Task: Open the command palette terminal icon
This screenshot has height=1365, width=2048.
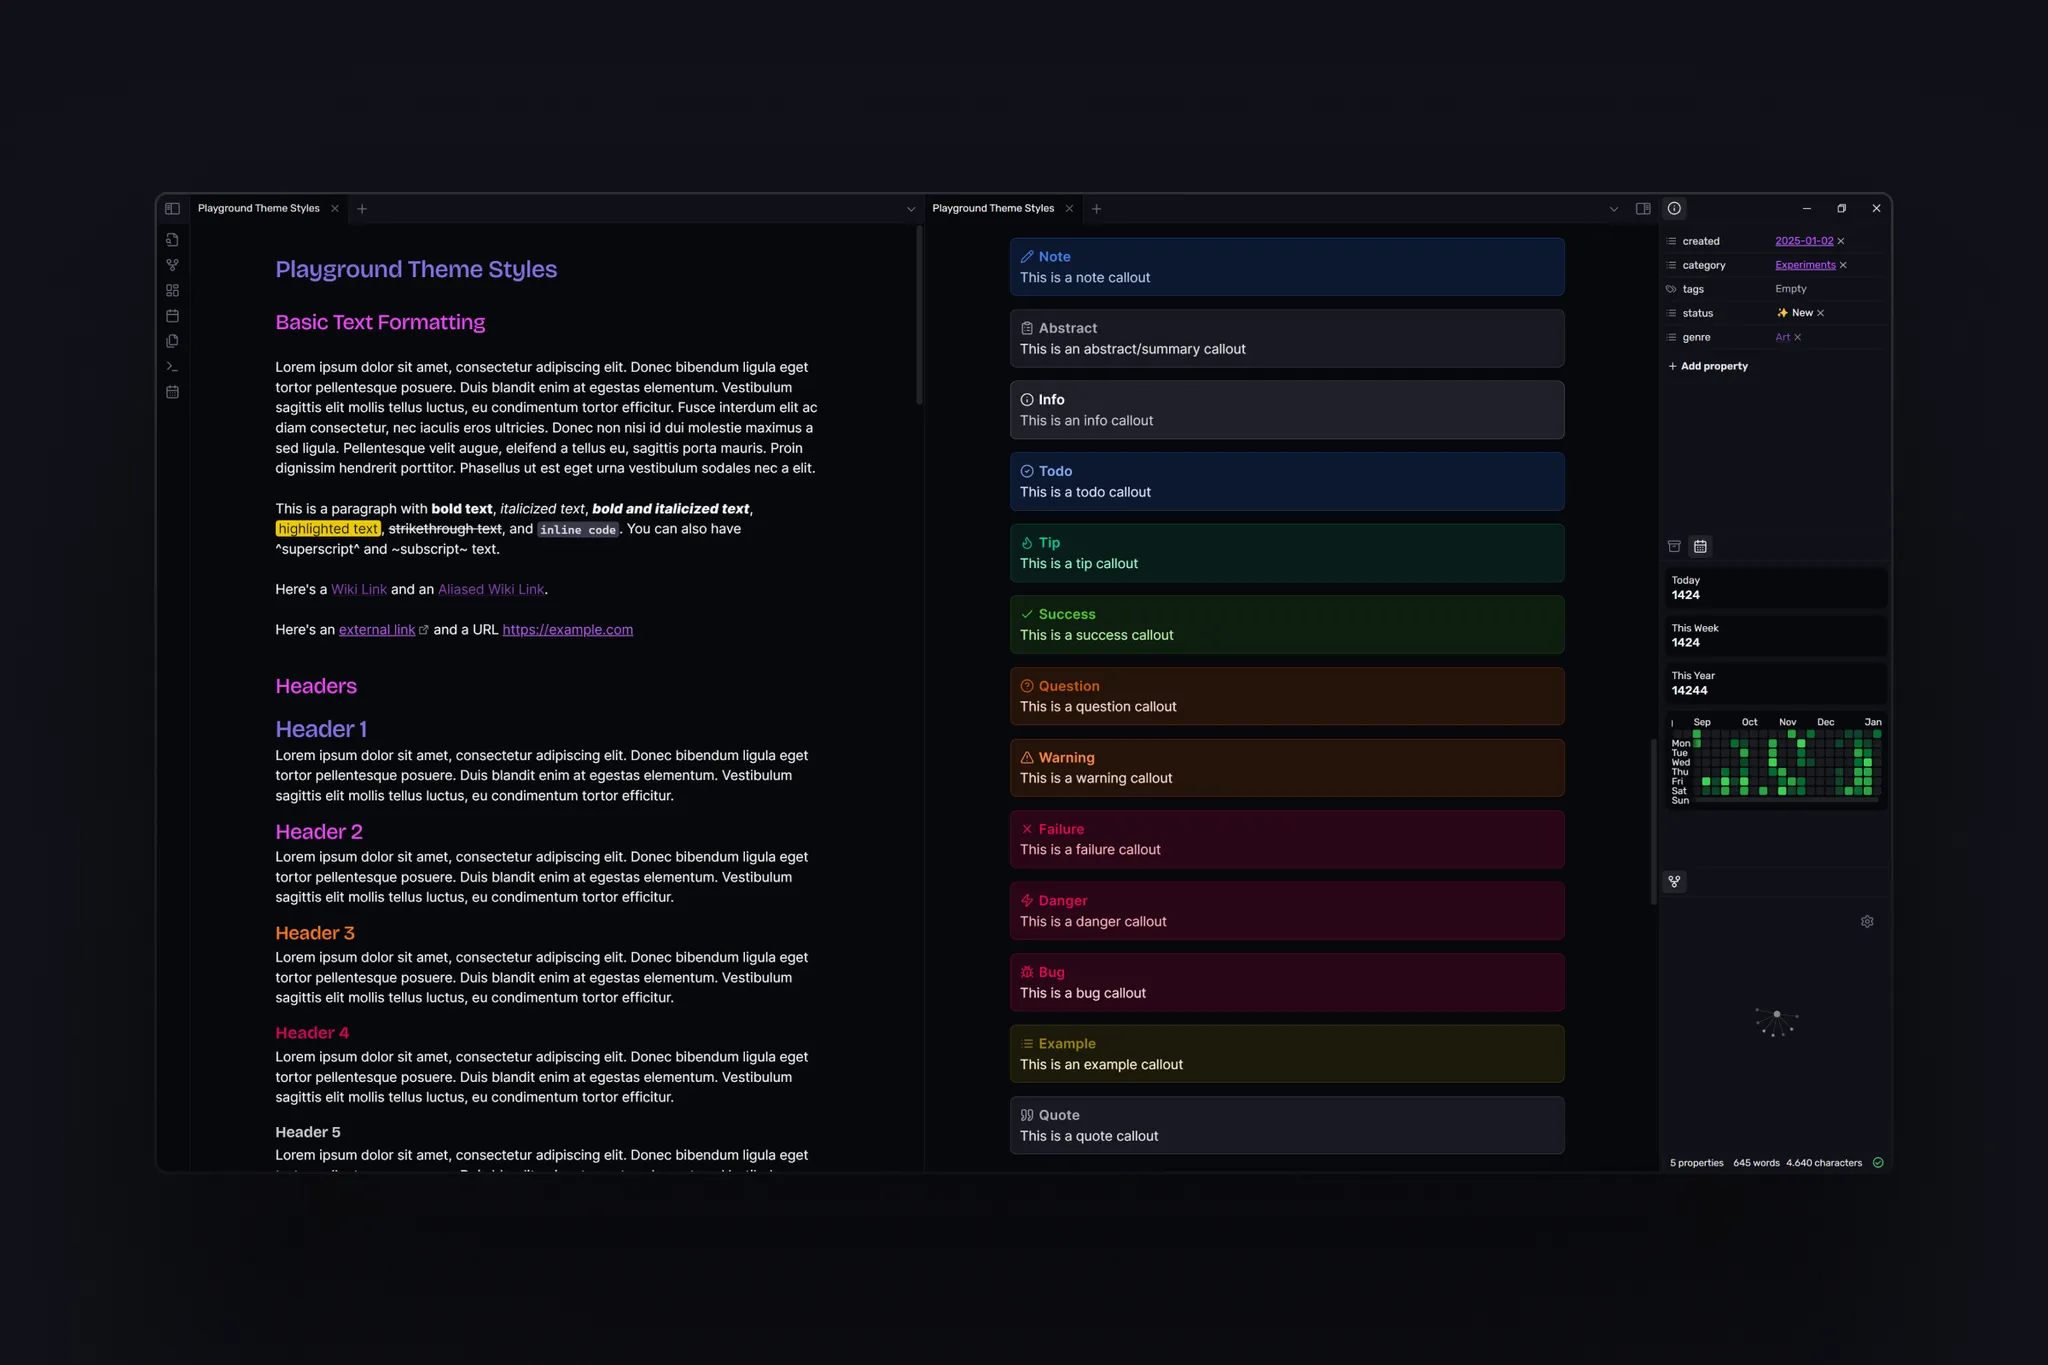Action: [x=172, y=366]
